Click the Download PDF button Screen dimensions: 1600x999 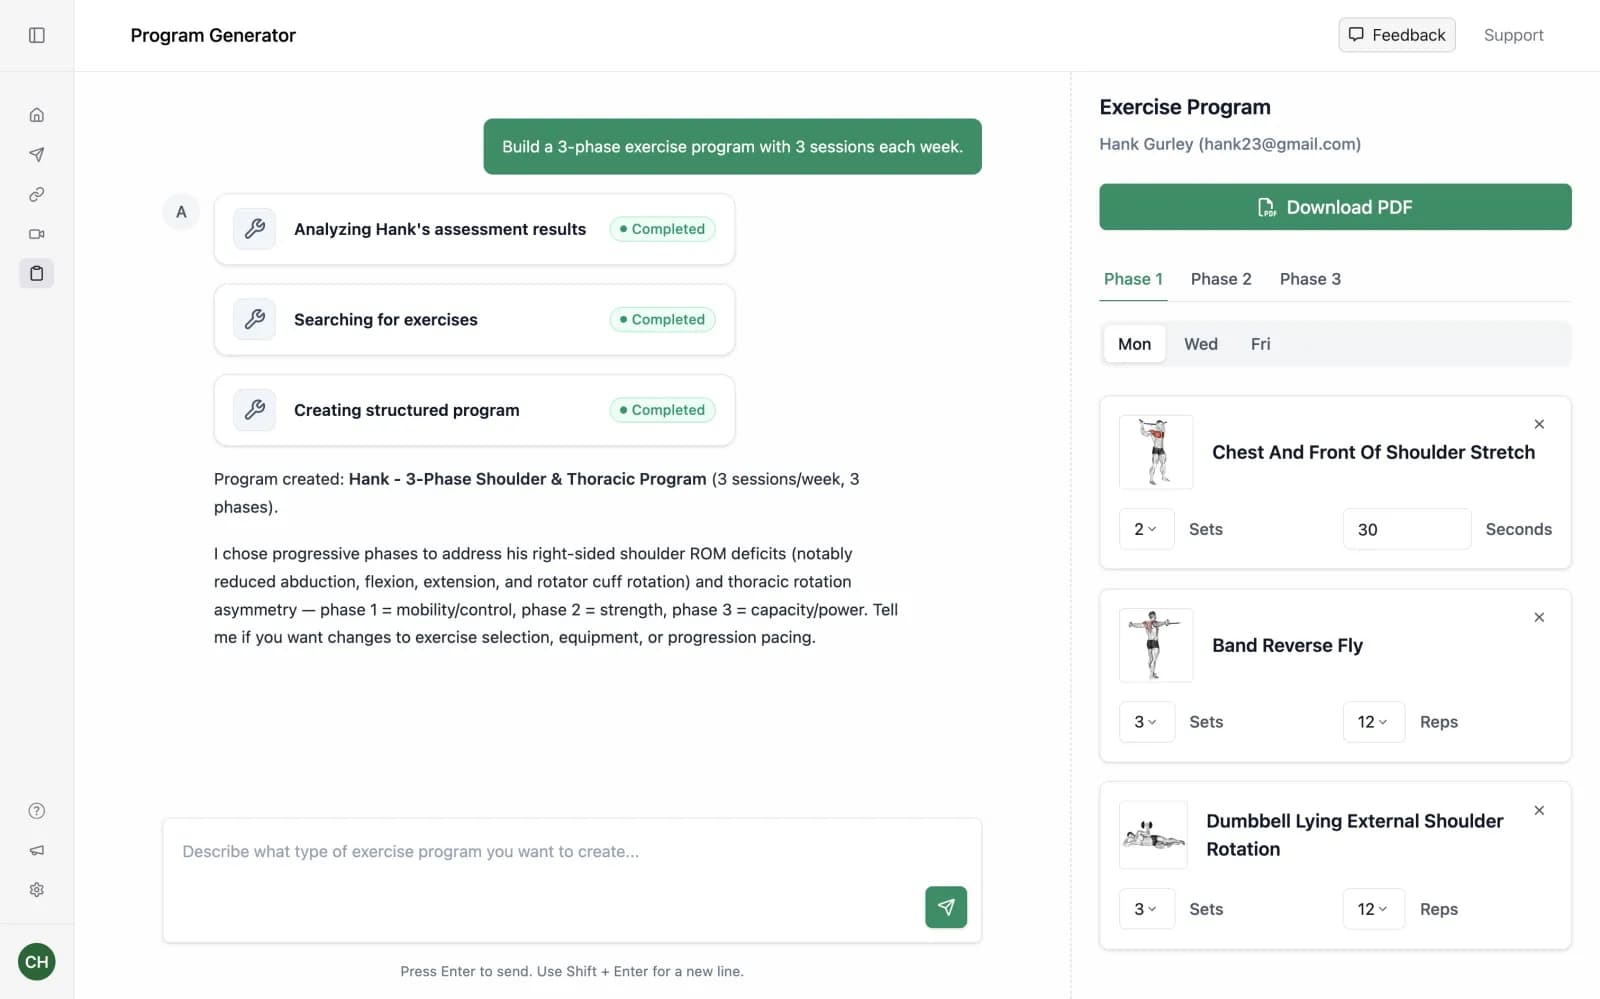(1335, 207)
